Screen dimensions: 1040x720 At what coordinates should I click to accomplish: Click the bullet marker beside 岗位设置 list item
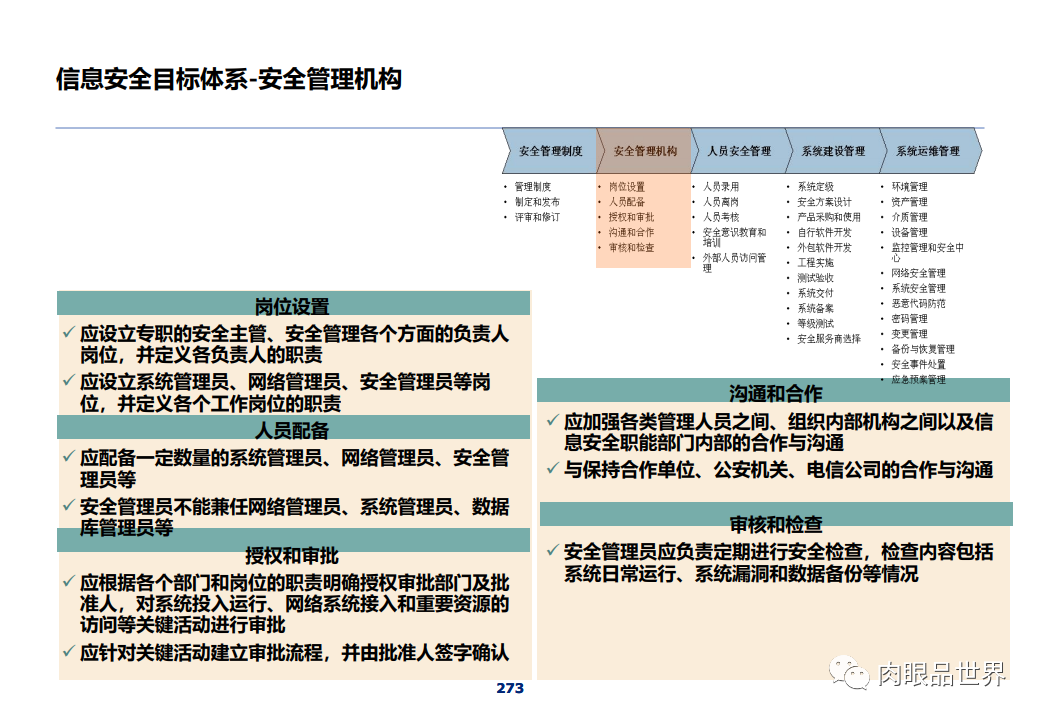click(x=600, y=184)
